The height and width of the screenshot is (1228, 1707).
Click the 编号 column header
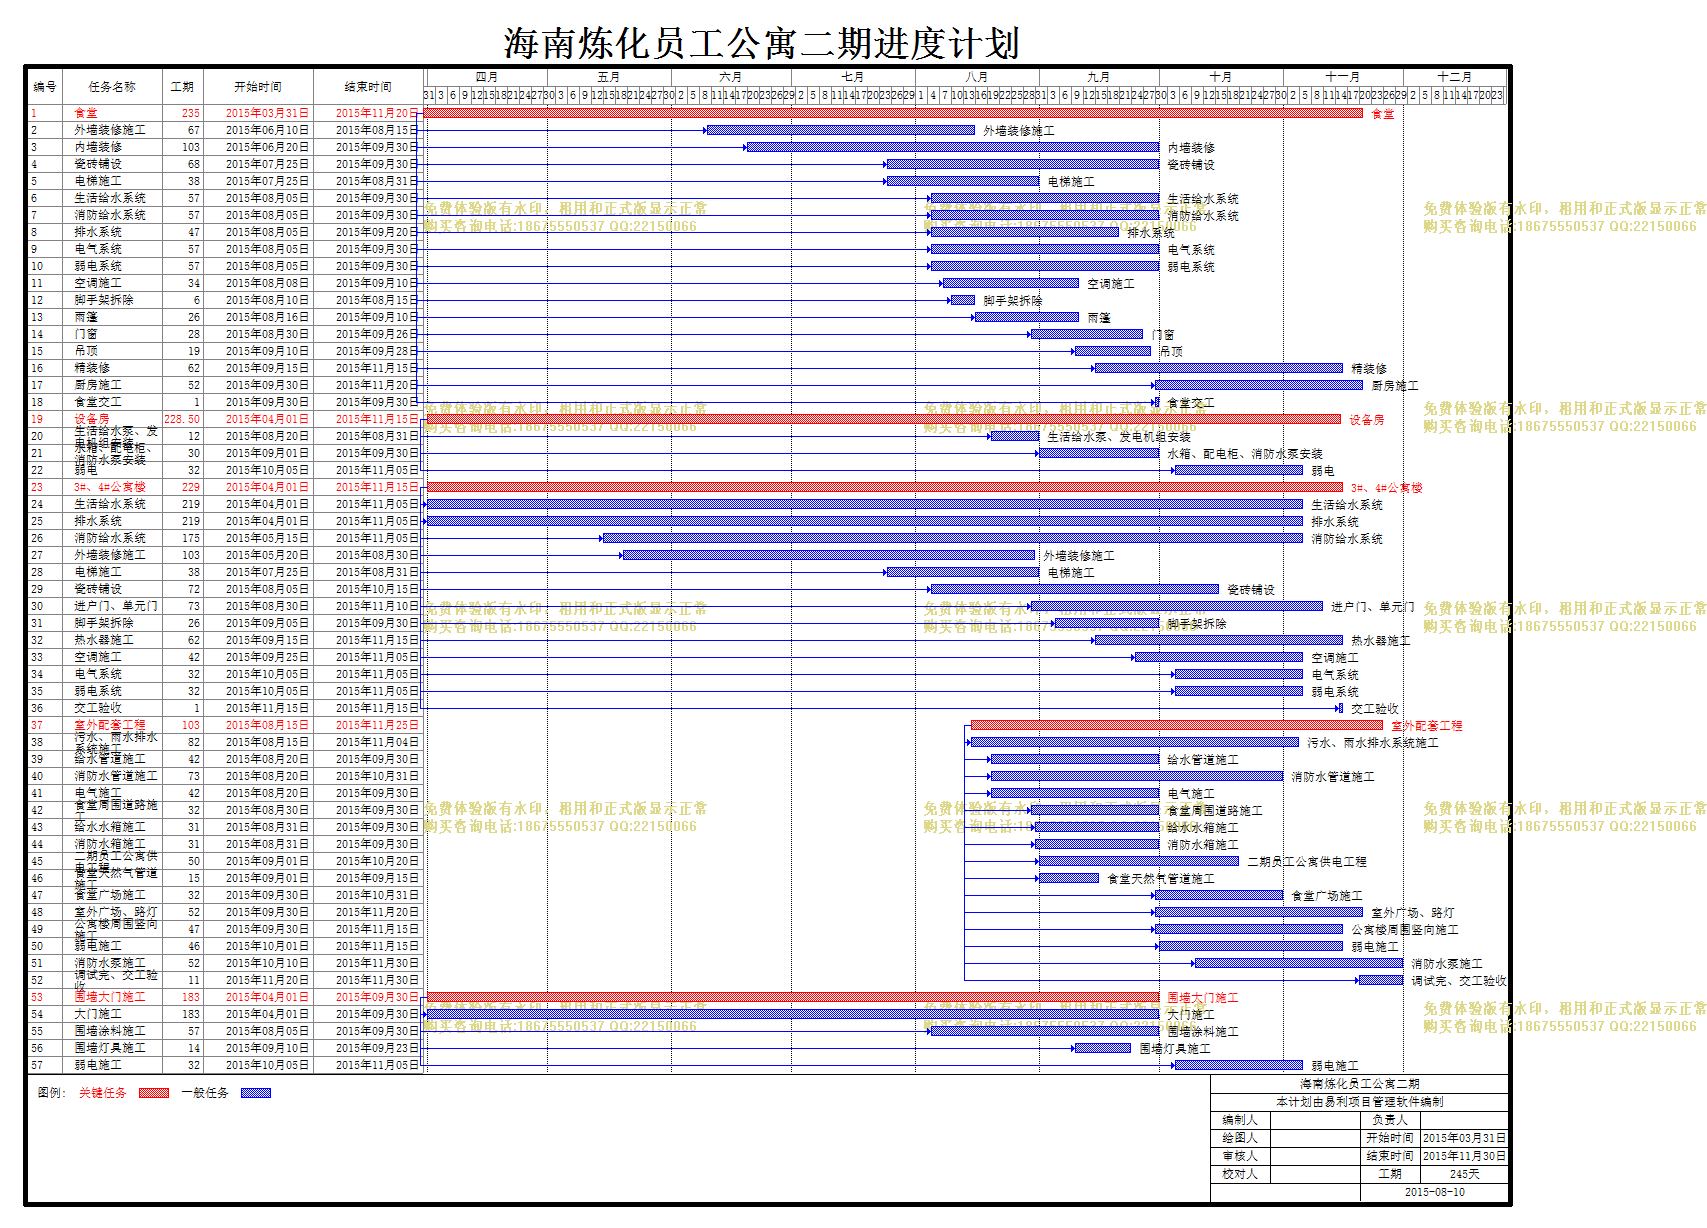click(45, 87)
